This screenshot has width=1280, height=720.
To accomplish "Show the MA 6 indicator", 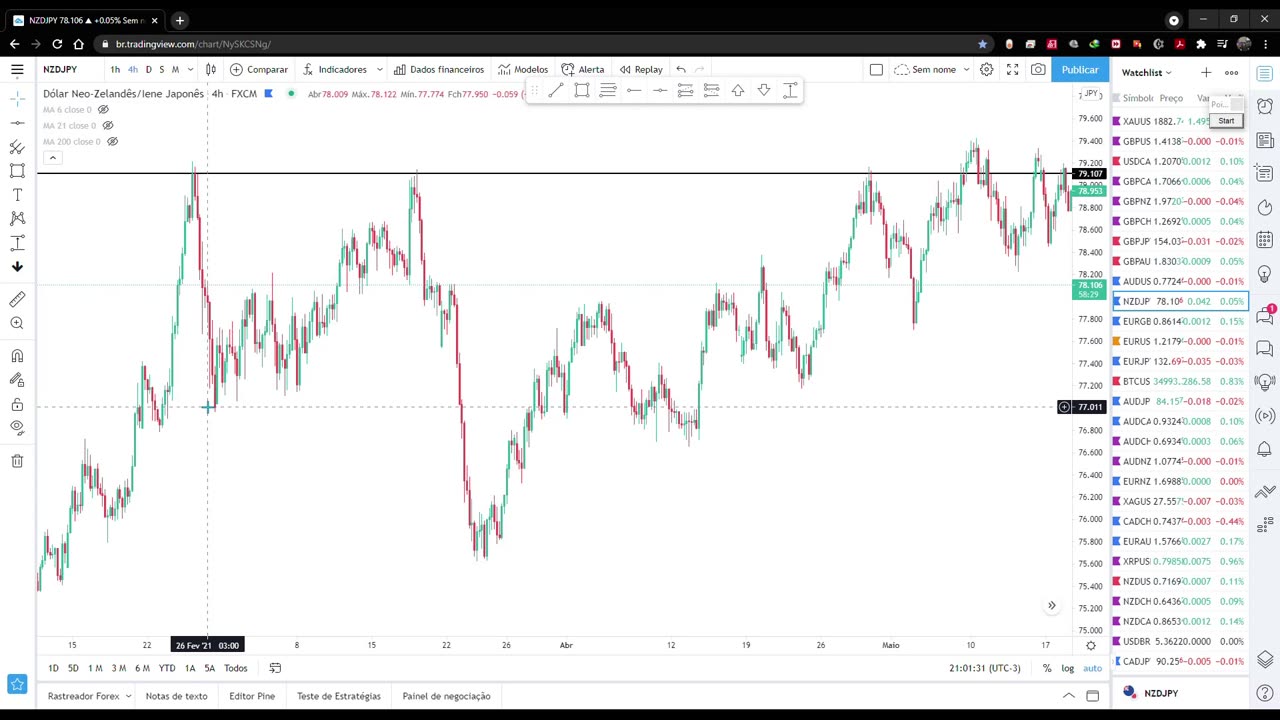I will (103, 109).
